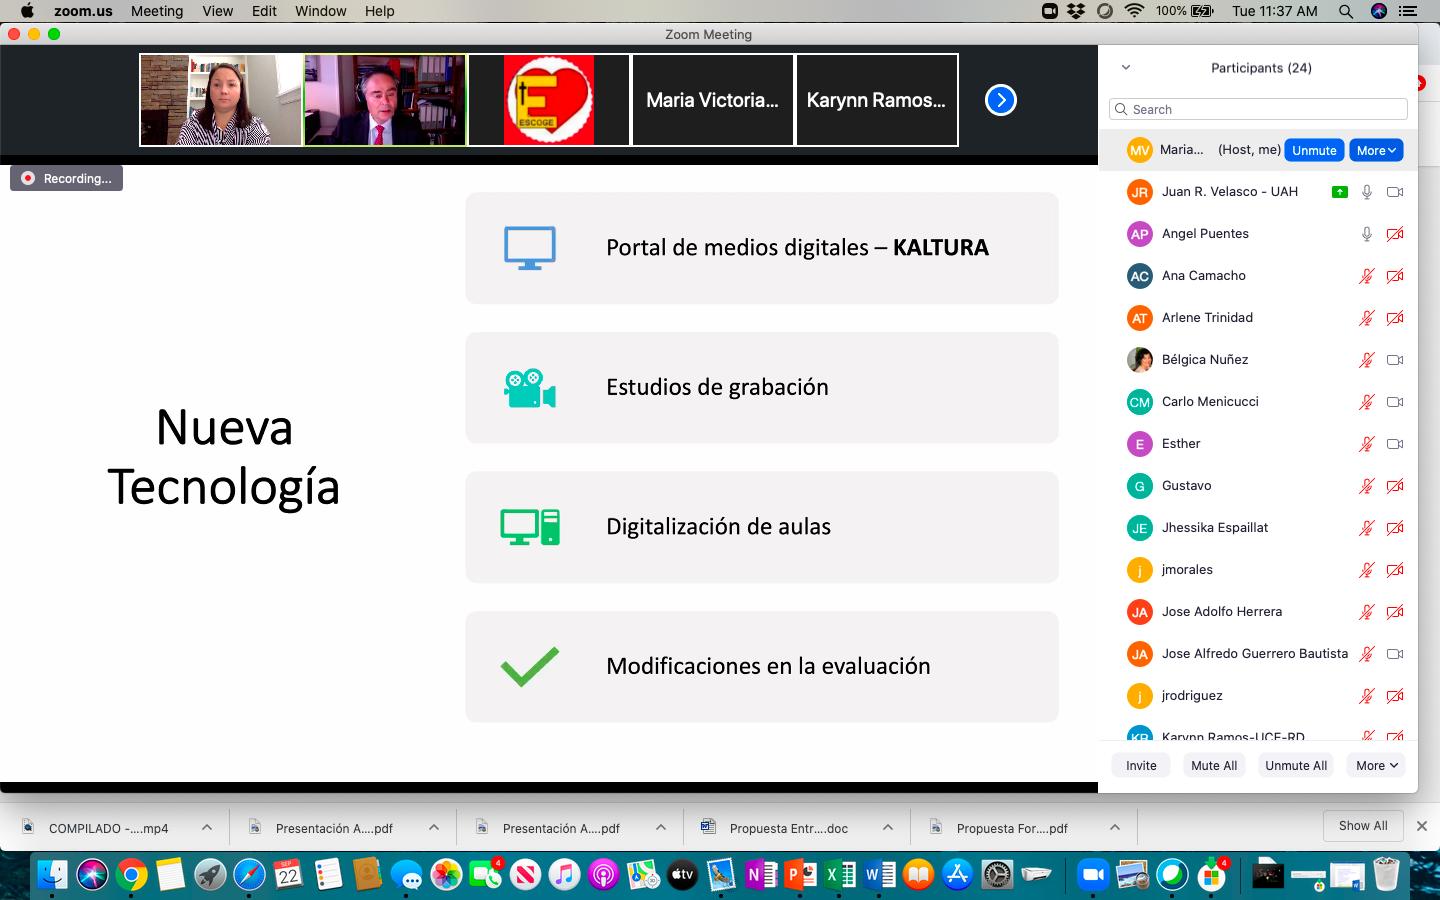Viewport: 1440px width, 900px height.
Task: Open the More dropdown at panel bottom
Action: 1376,765
